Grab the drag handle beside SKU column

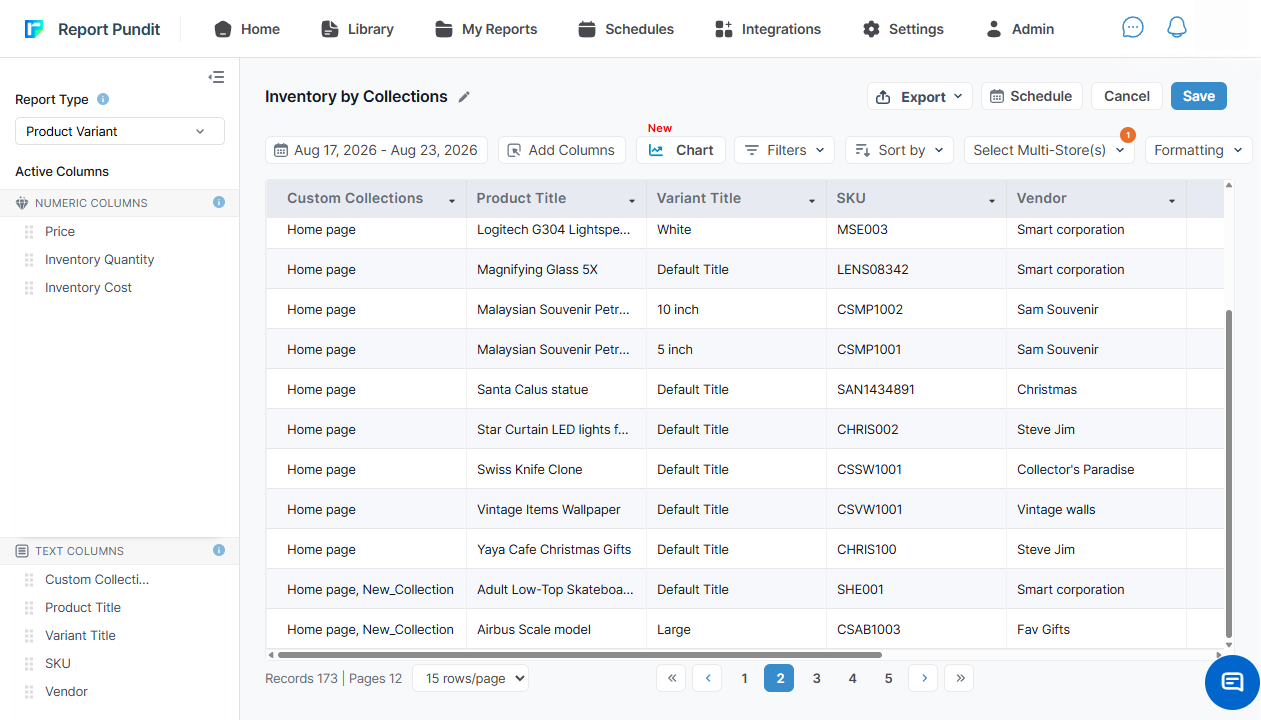(29, 663)
